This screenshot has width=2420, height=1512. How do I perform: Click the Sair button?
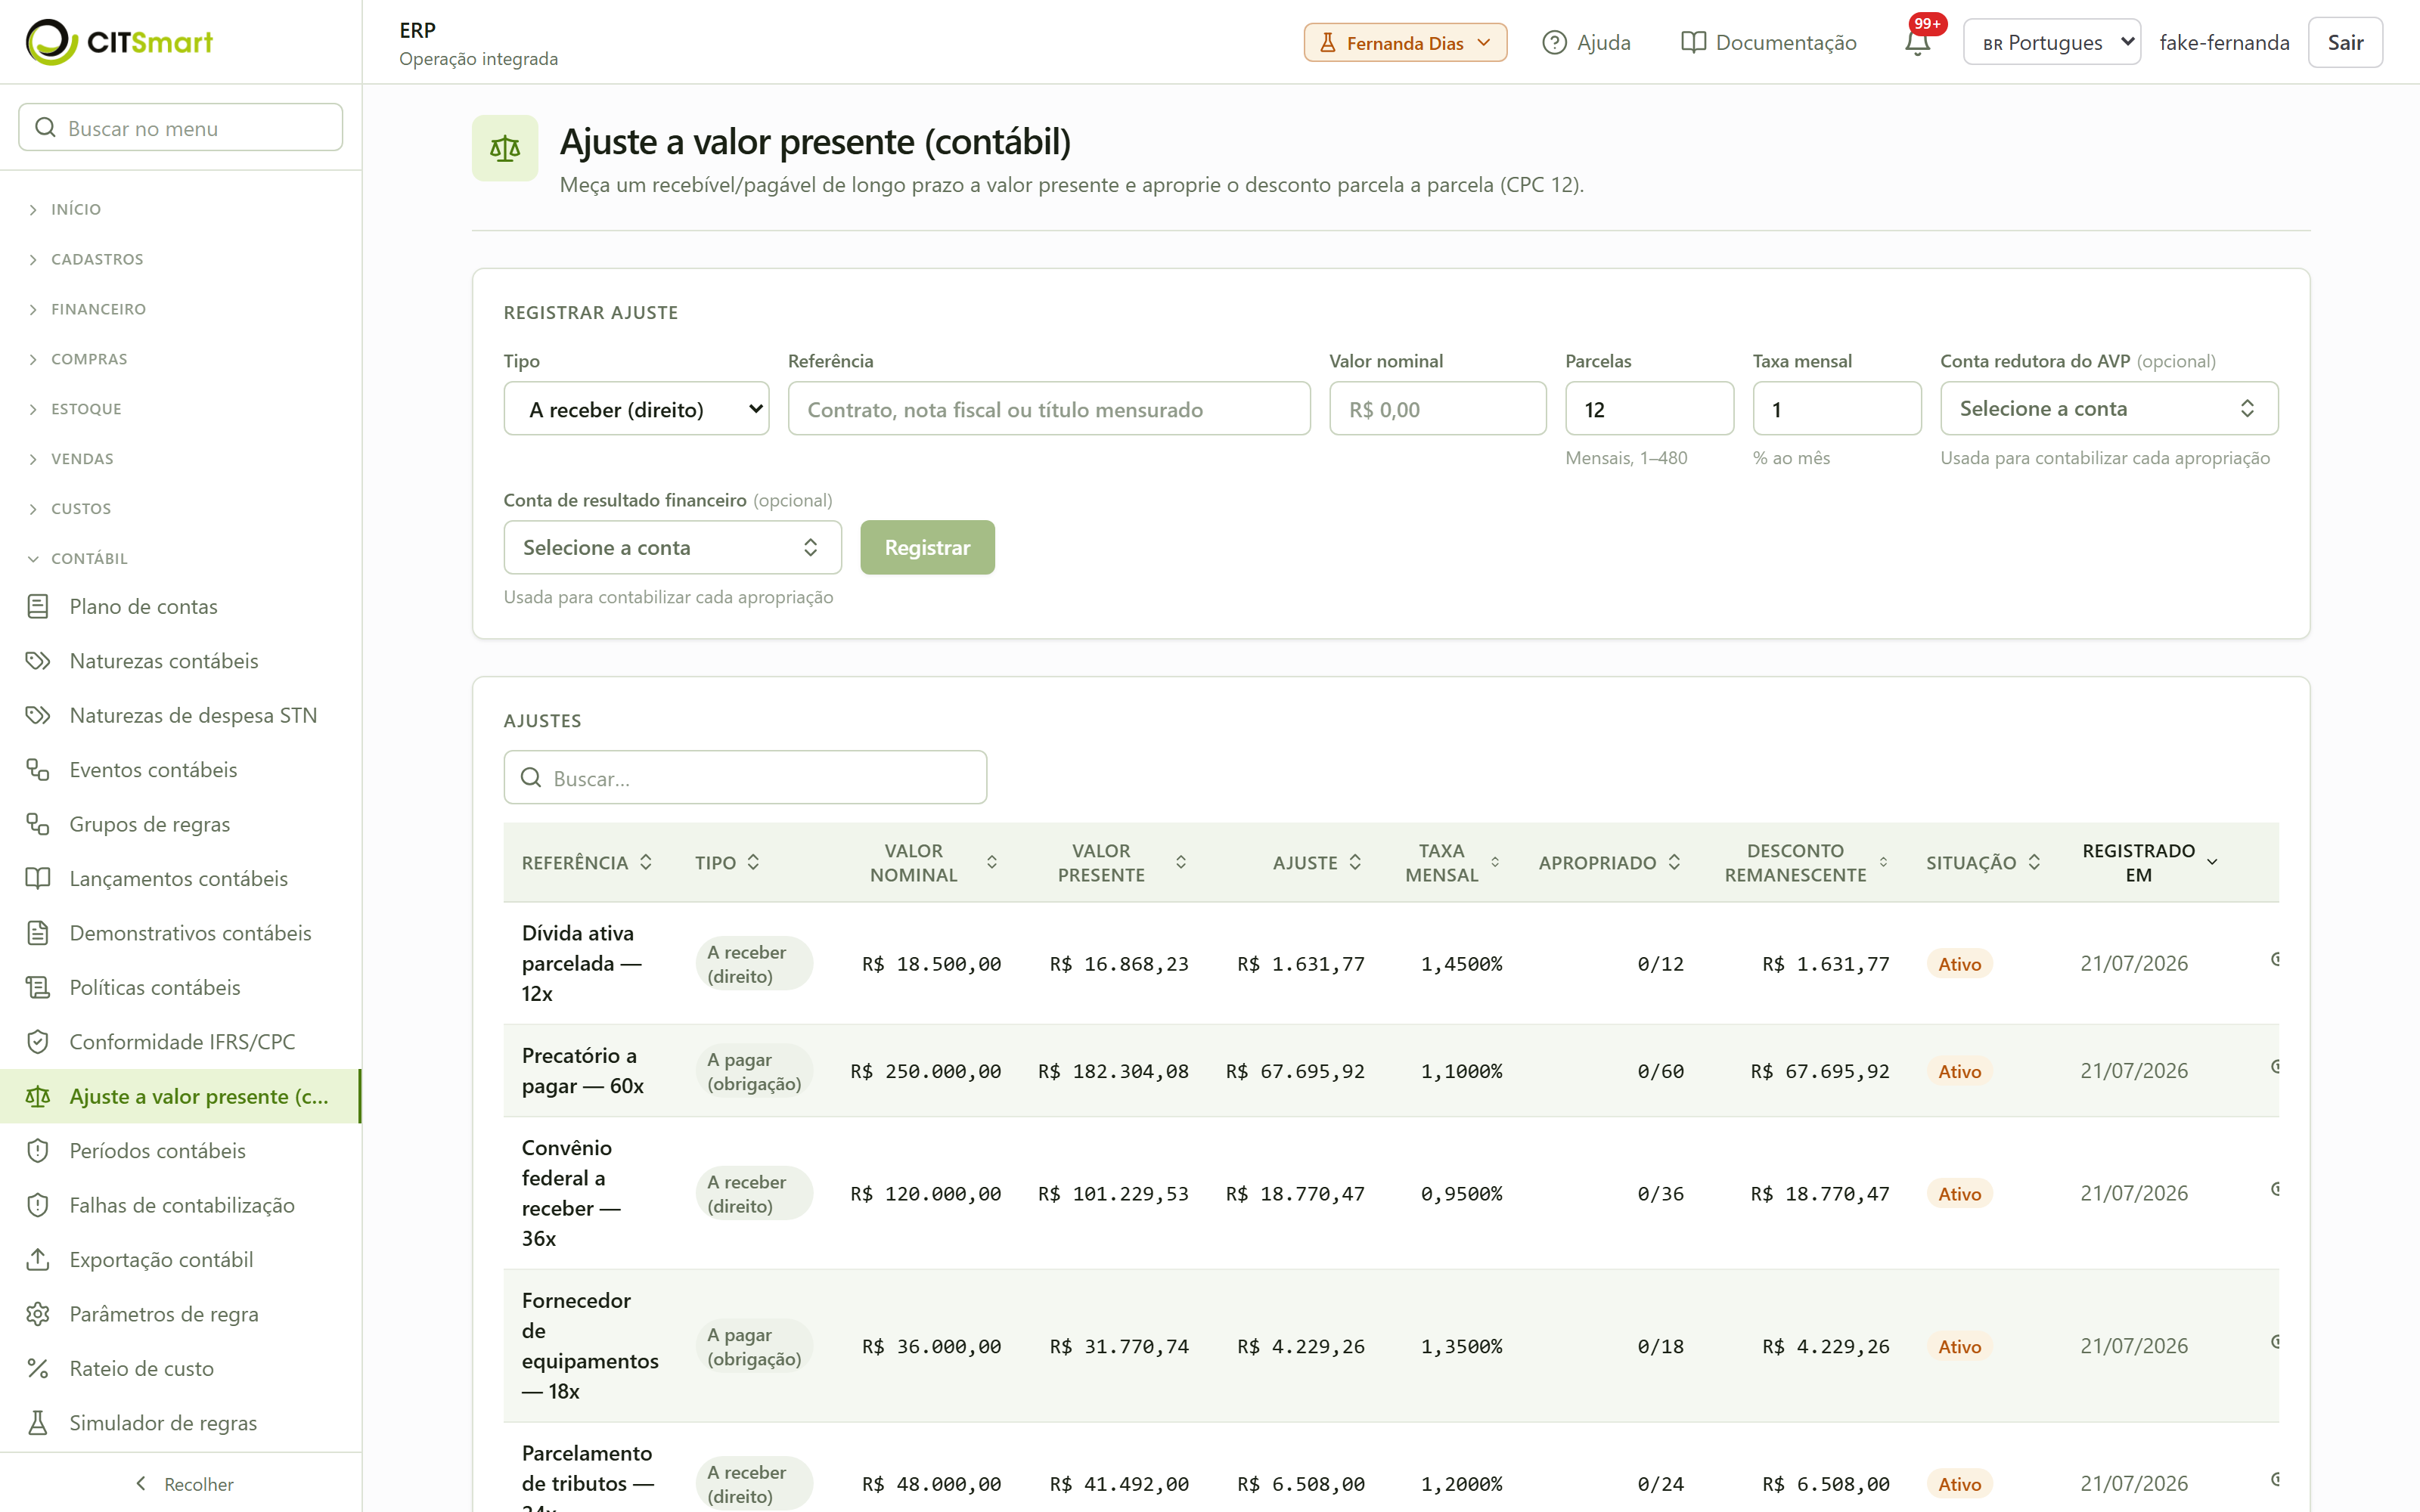2344,42
